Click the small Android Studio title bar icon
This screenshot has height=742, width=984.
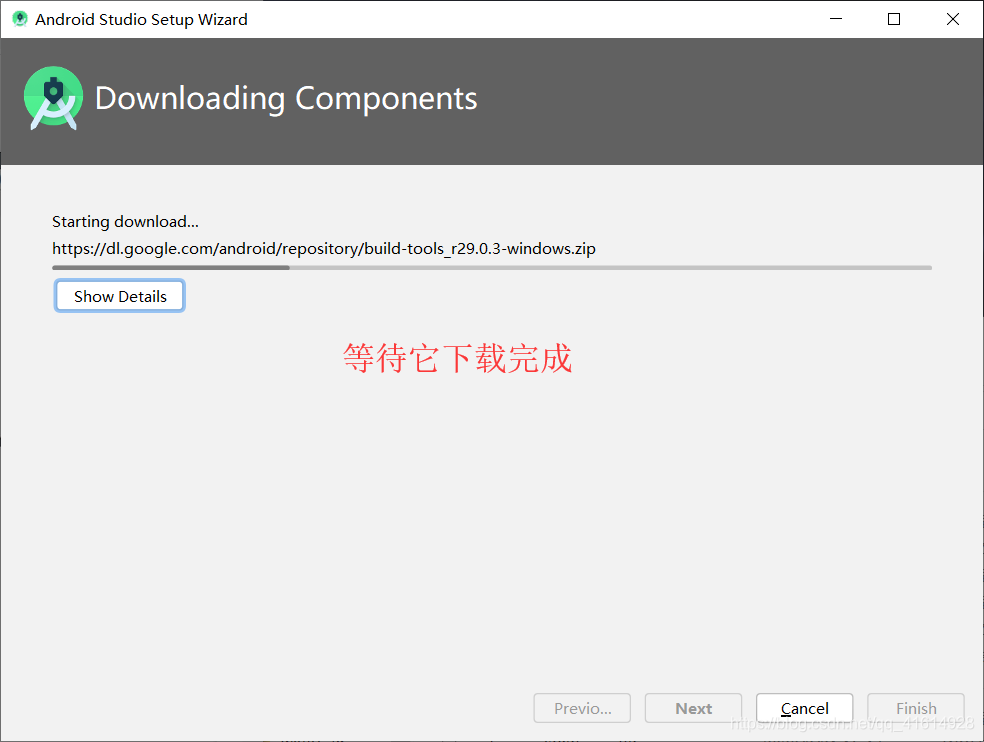(20, 19)
